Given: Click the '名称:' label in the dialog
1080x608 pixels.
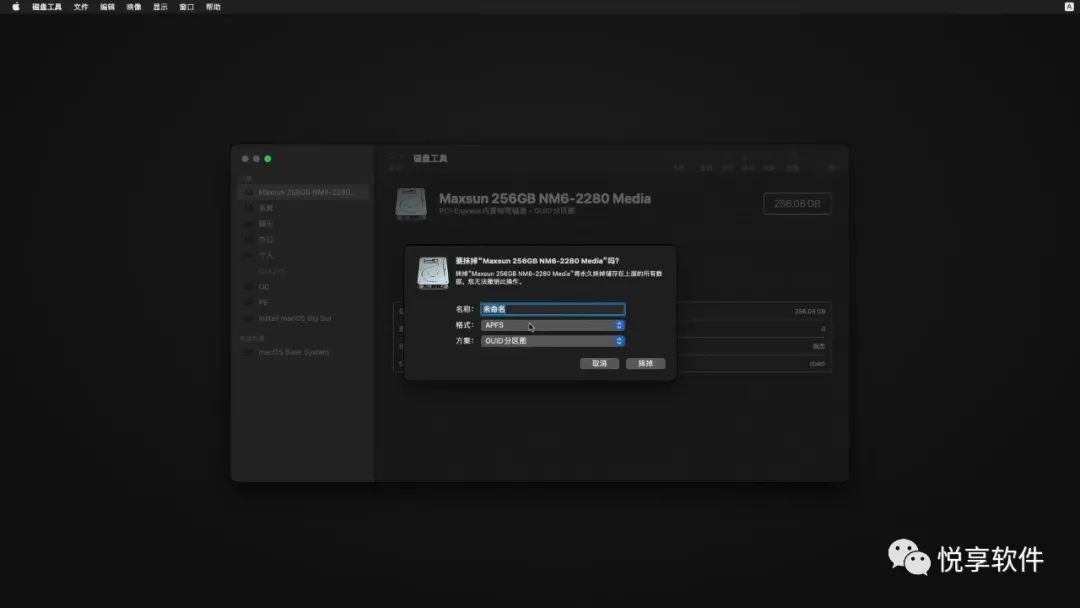Looking at the screenshot, I should click(x=465, y=309).
